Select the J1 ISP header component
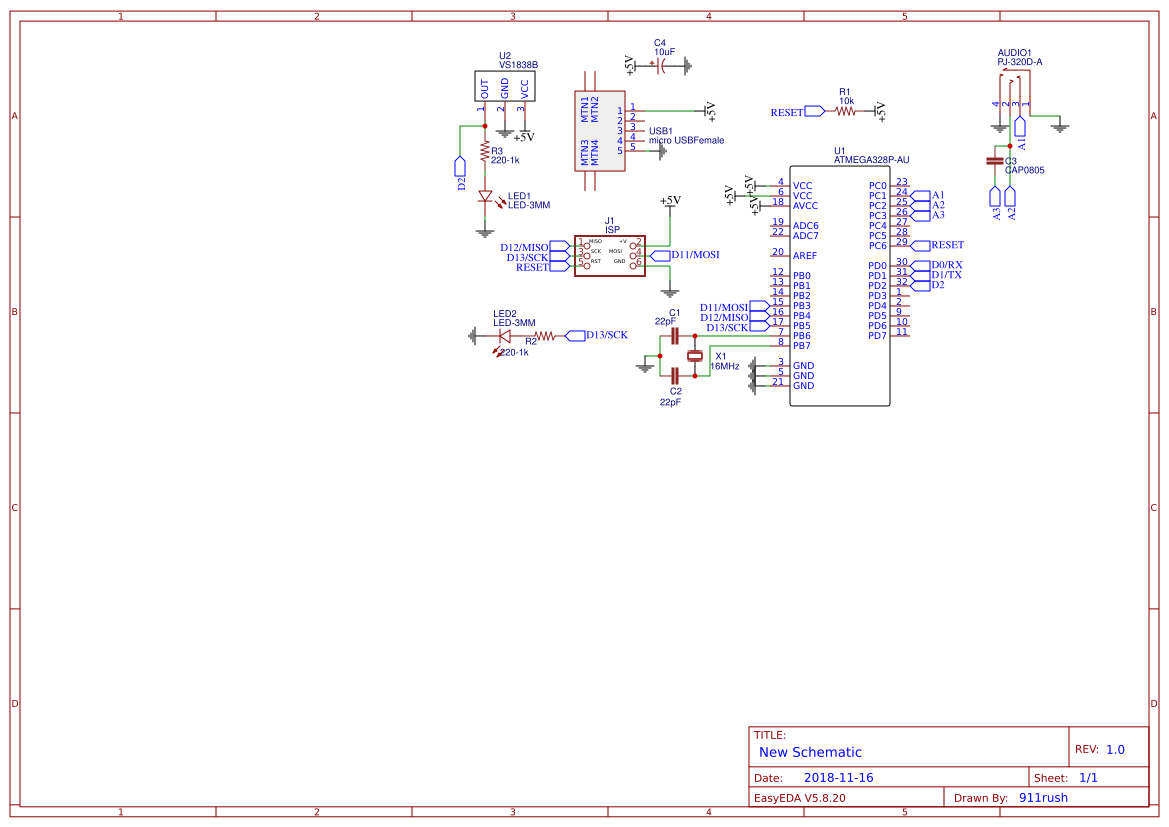Viewport: 1169px width, 827px height. click(609, 255)
